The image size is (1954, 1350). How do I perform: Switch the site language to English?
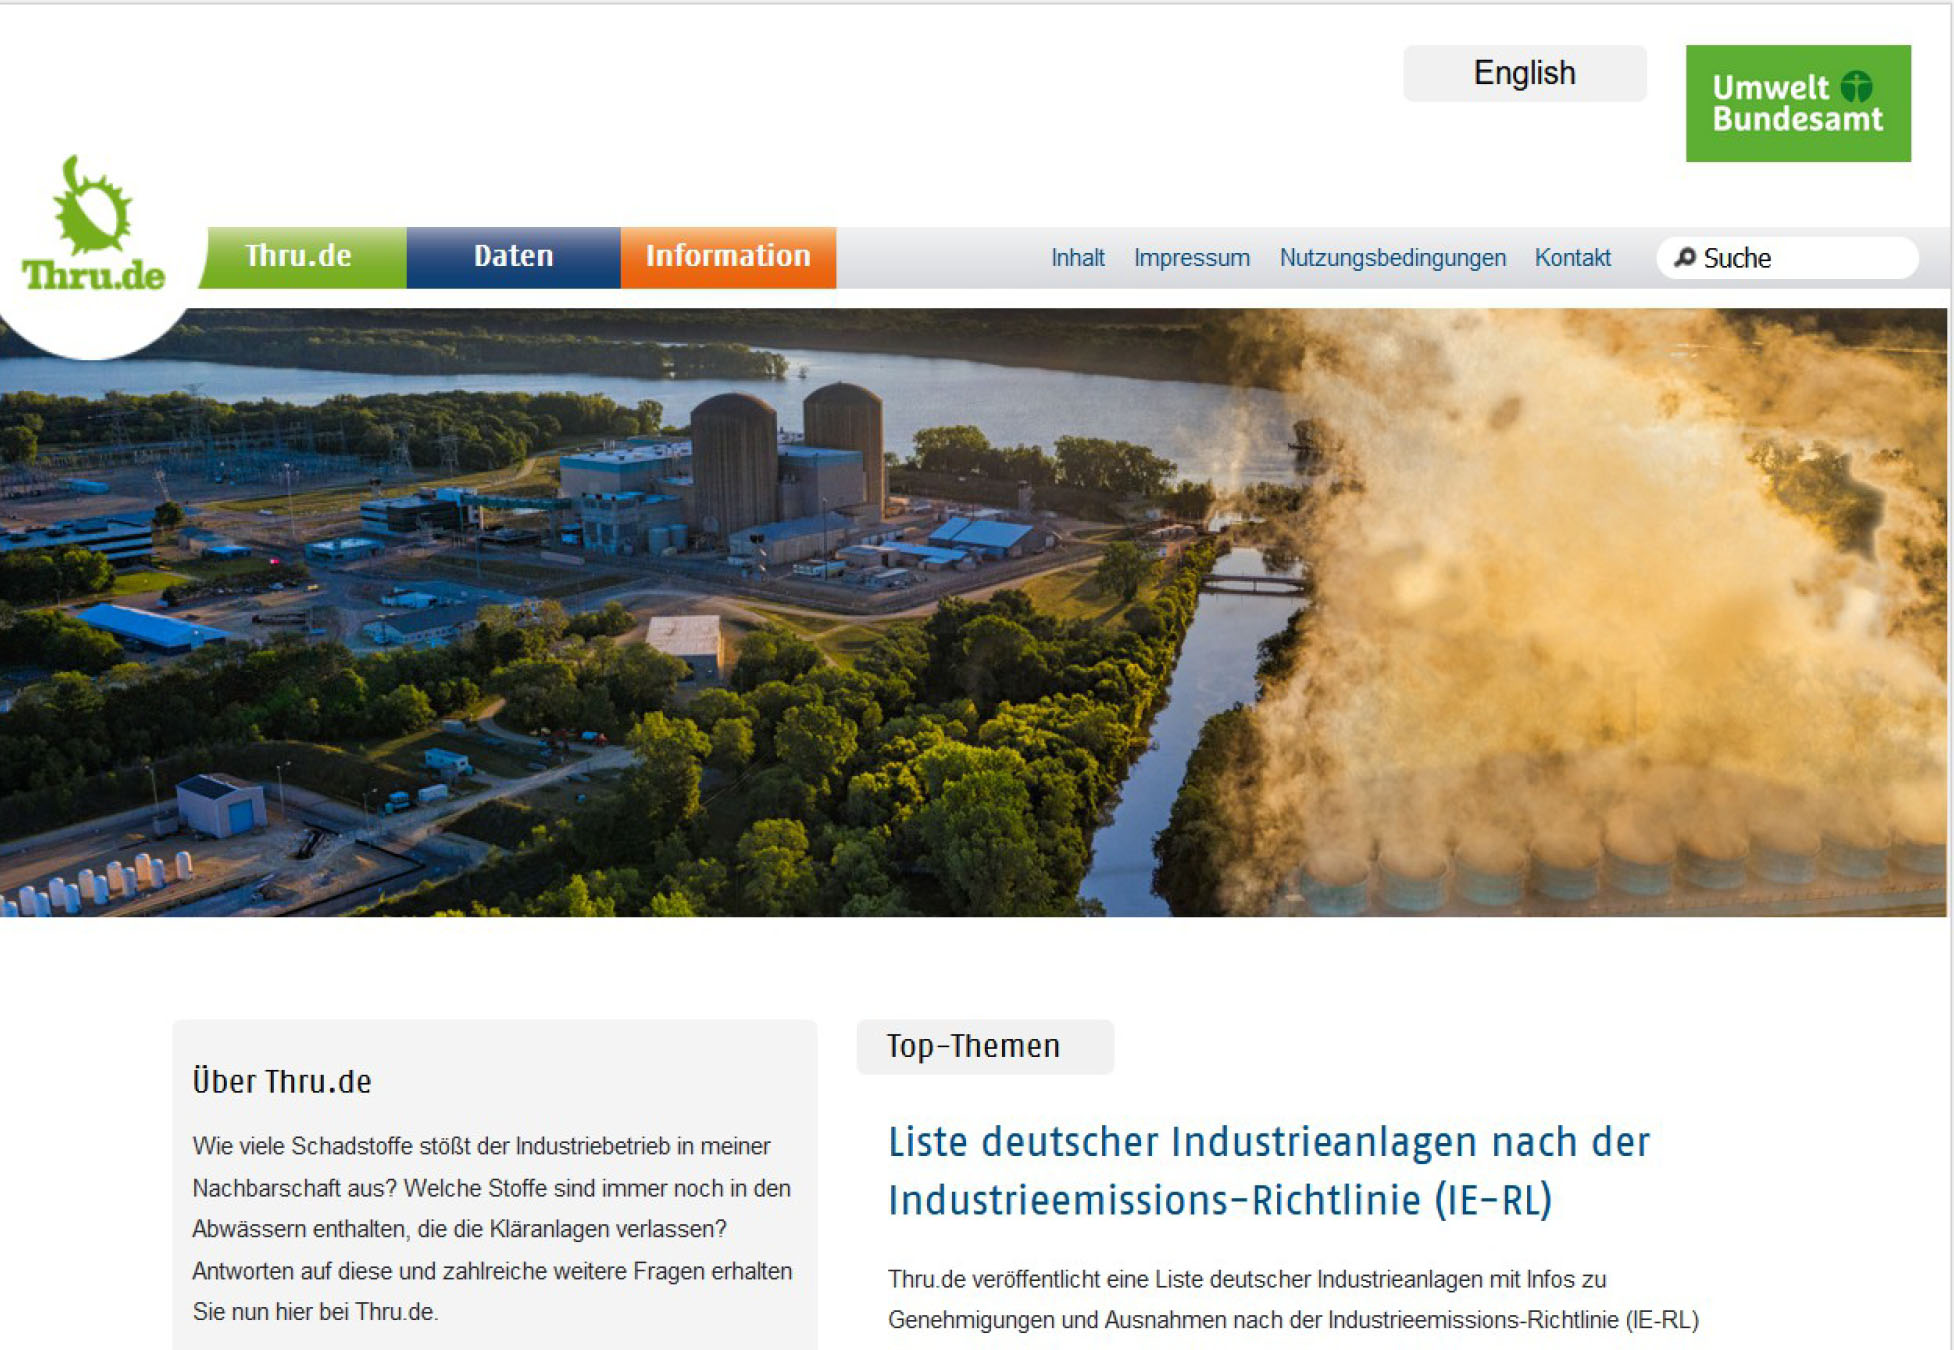point(1523,73)
